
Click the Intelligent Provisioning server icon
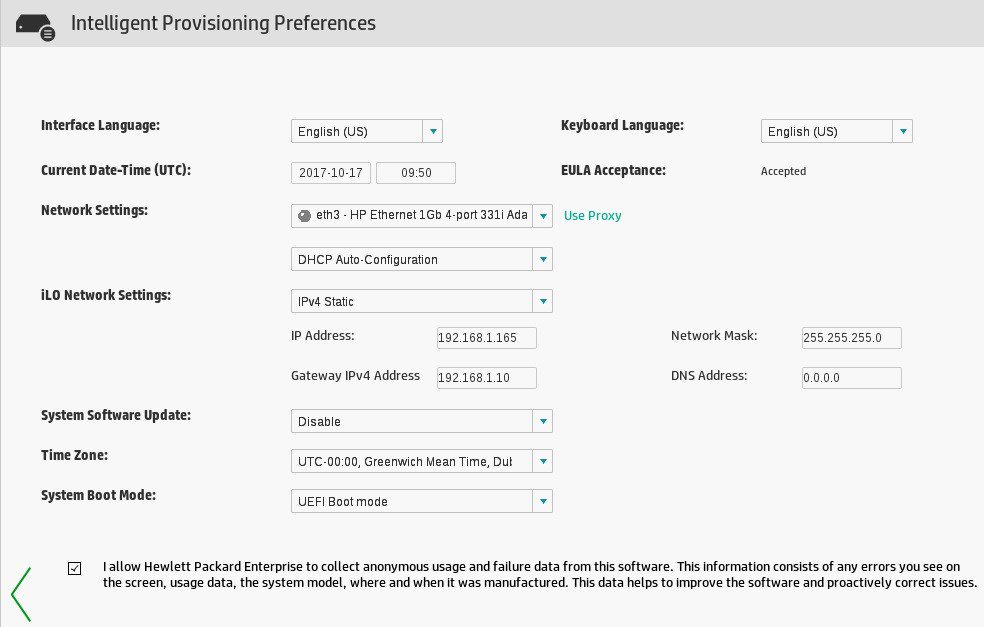coord(35,28)
